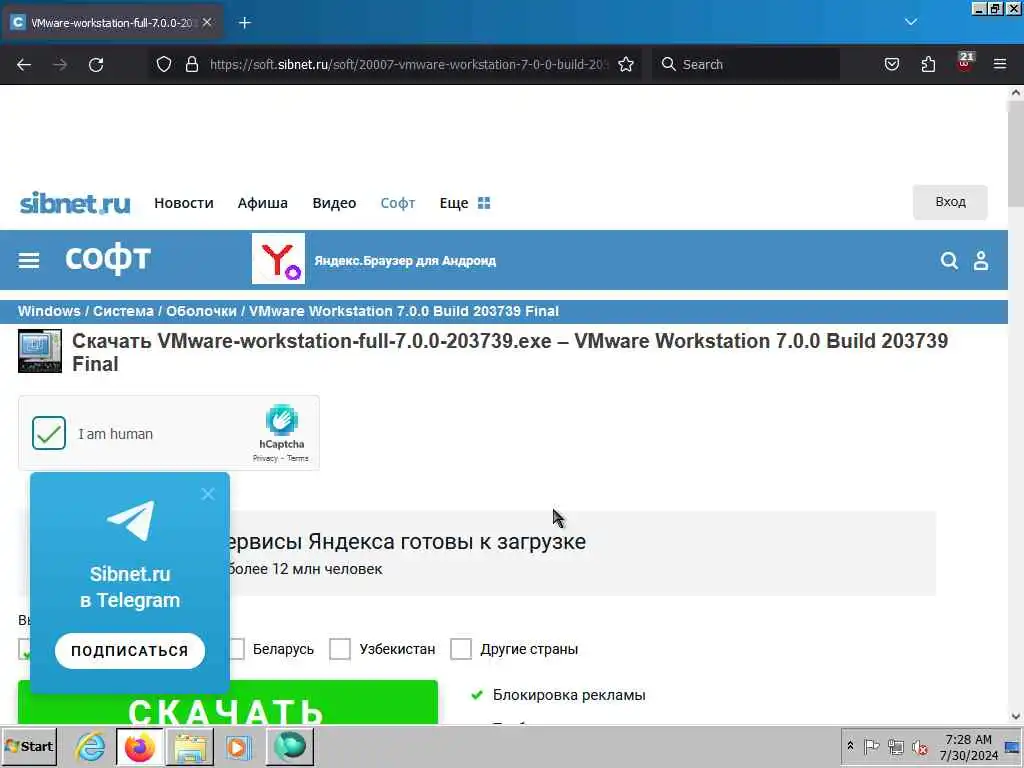Click the Telegram paper plane icon
The height and width of the screenshot is (768, 1024).
coord(131,520)
